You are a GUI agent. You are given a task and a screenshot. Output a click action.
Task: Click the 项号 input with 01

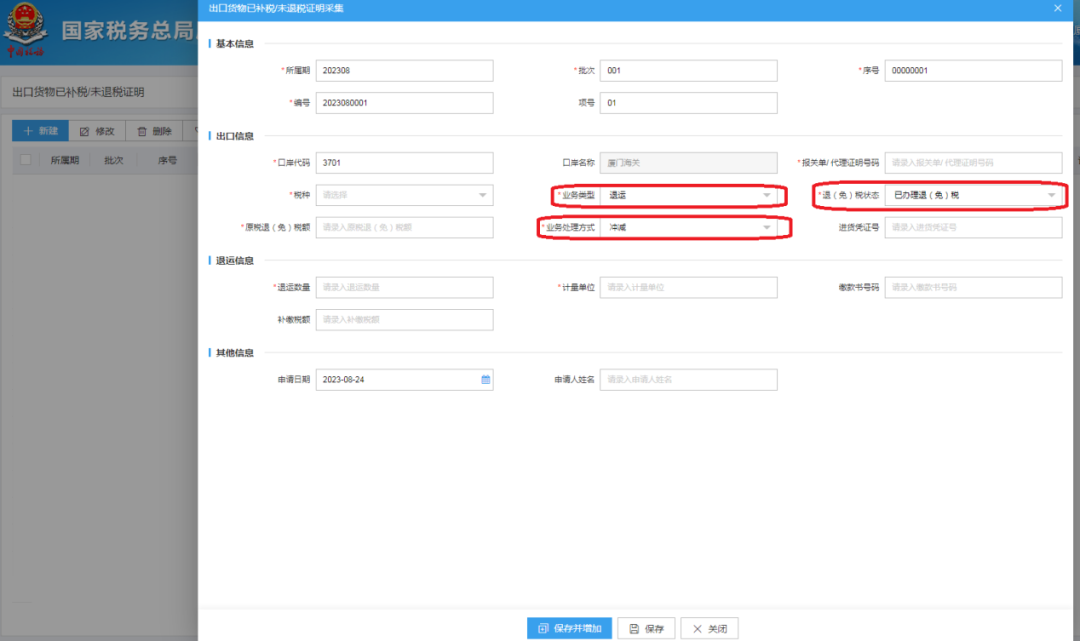tap(689, 103)
